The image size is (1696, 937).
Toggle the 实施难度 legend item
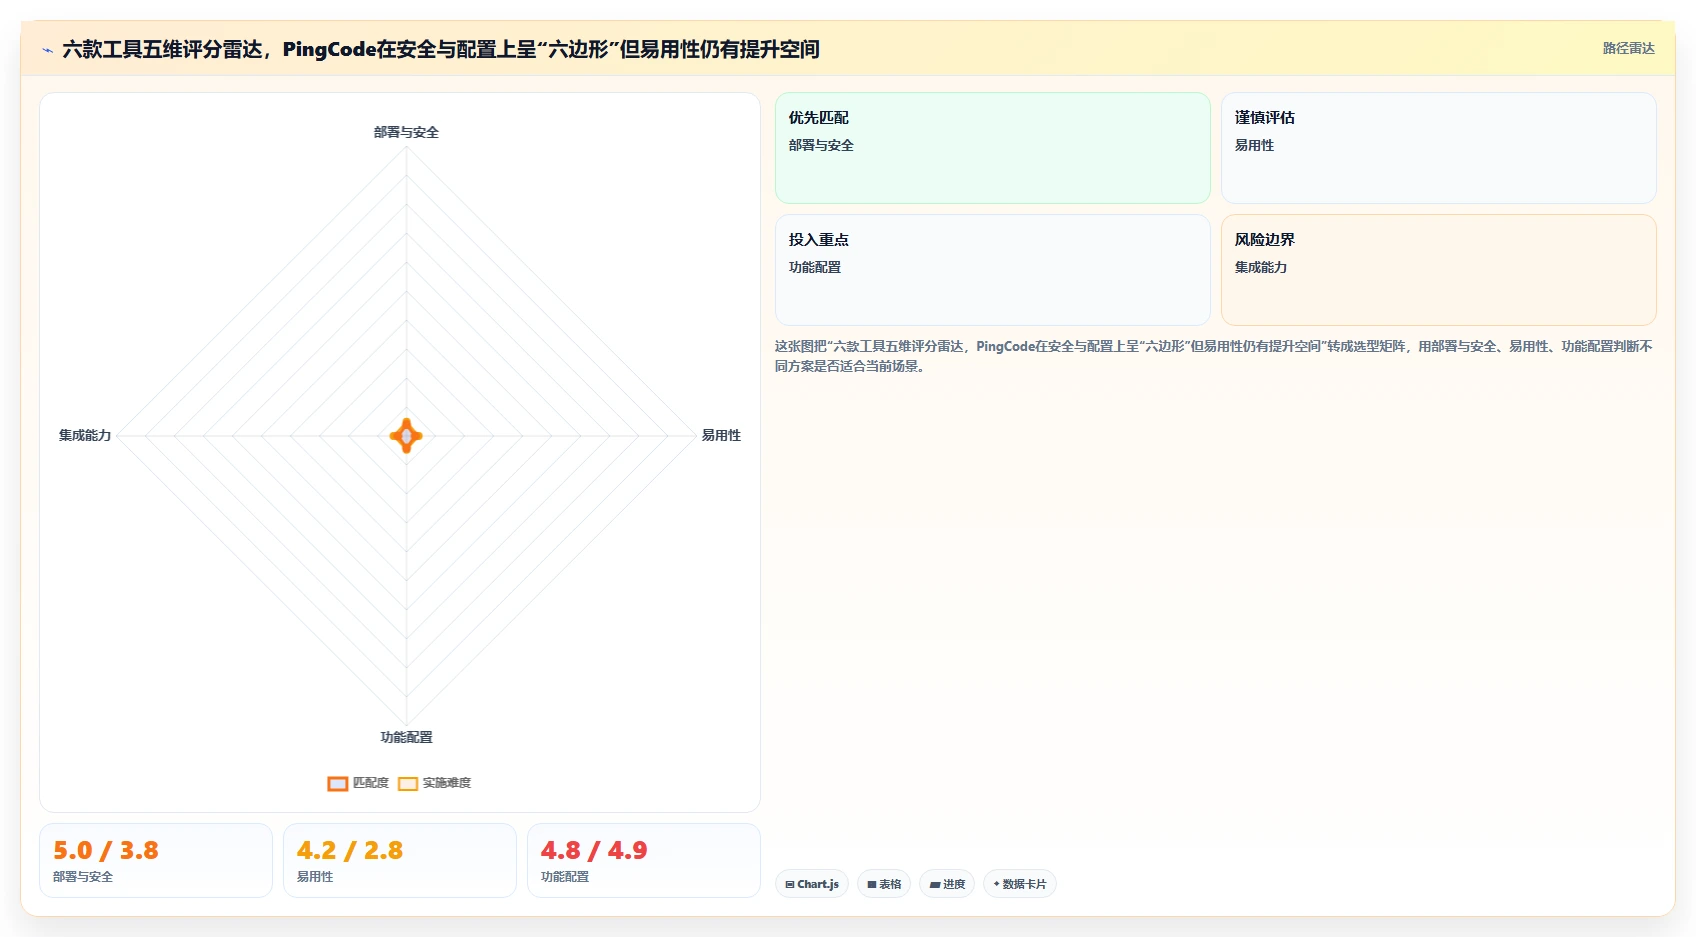[x=434, y=783]
